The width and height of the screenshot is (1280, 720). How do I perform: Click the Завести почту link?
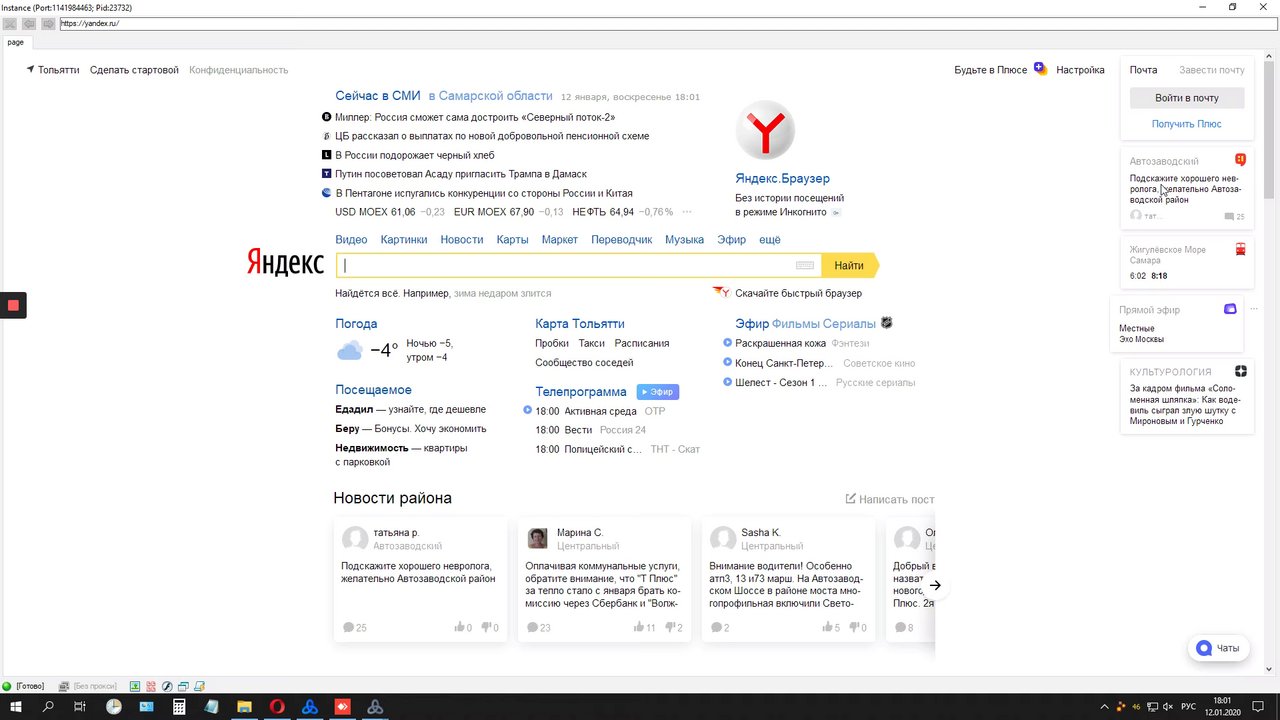[1212, 70]
